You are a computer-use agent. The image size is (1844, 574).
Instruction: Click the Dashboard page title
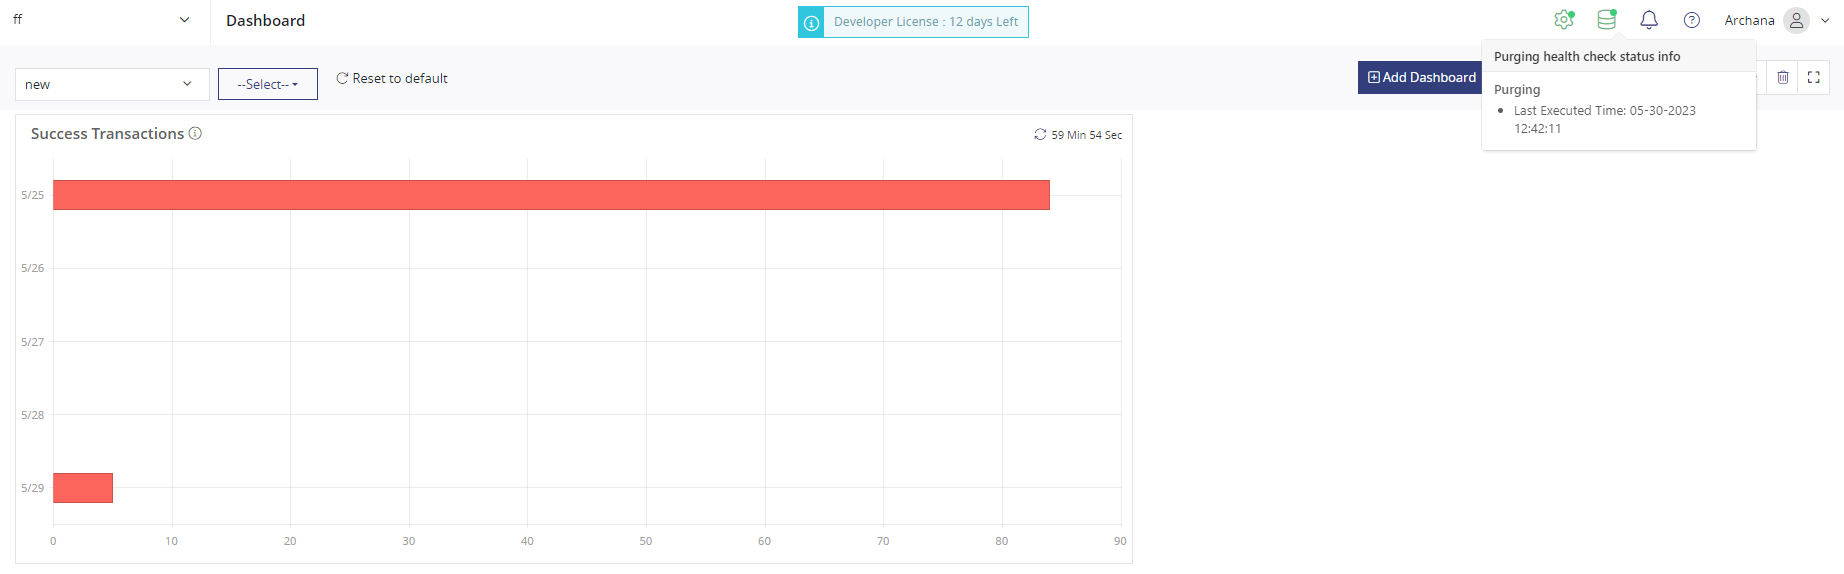click(x=265, y=20)
